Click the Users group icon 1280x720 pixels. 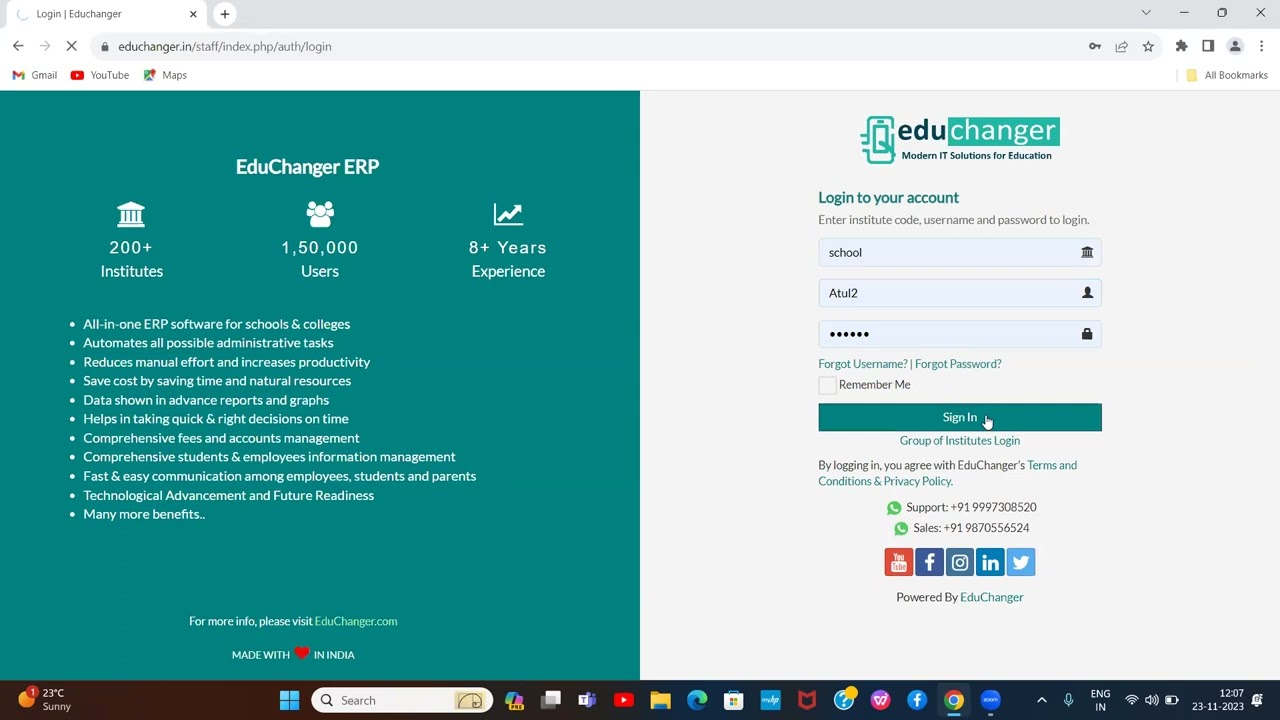tap(320, 214)
